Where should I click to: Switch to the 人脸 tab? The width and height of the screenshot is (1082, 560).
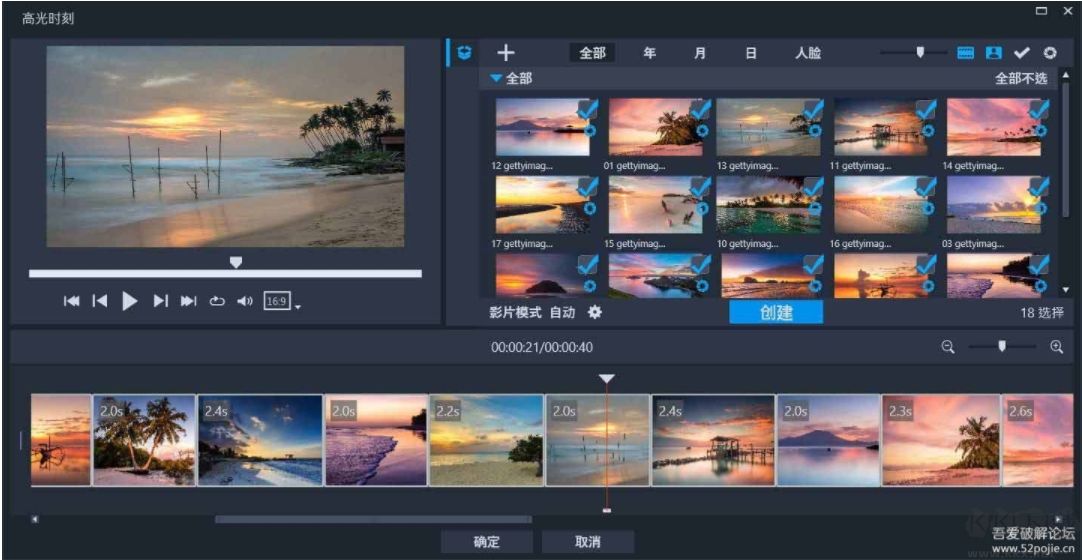(808, 53)
